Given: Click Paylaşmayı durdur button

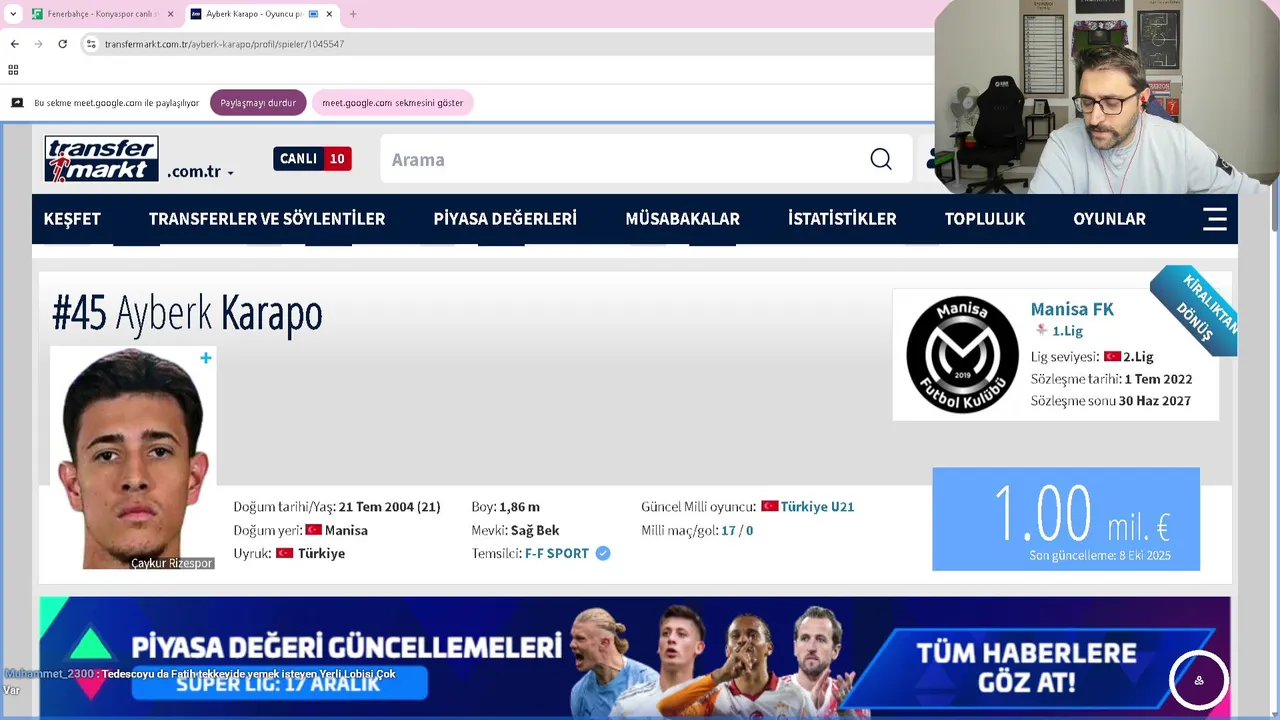Looking at the screenshot, I should [258, 103].
